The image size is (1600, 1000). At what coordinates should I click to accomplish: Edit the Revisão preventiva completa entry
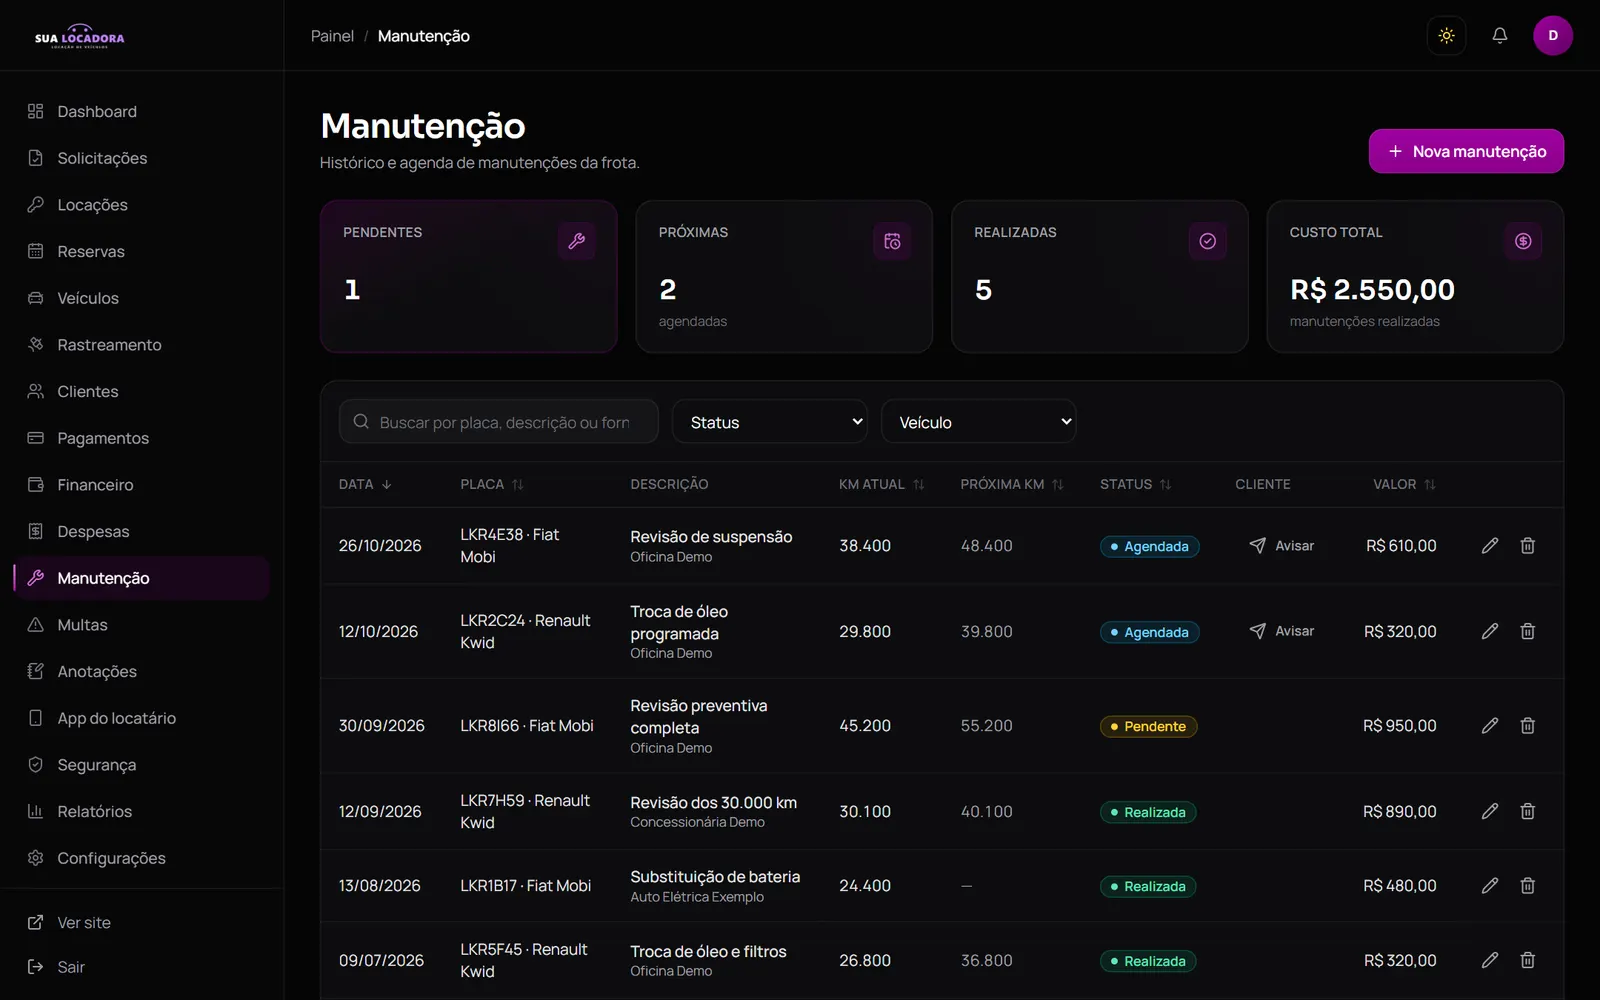pyautogui.click(x=1489, y=726)
